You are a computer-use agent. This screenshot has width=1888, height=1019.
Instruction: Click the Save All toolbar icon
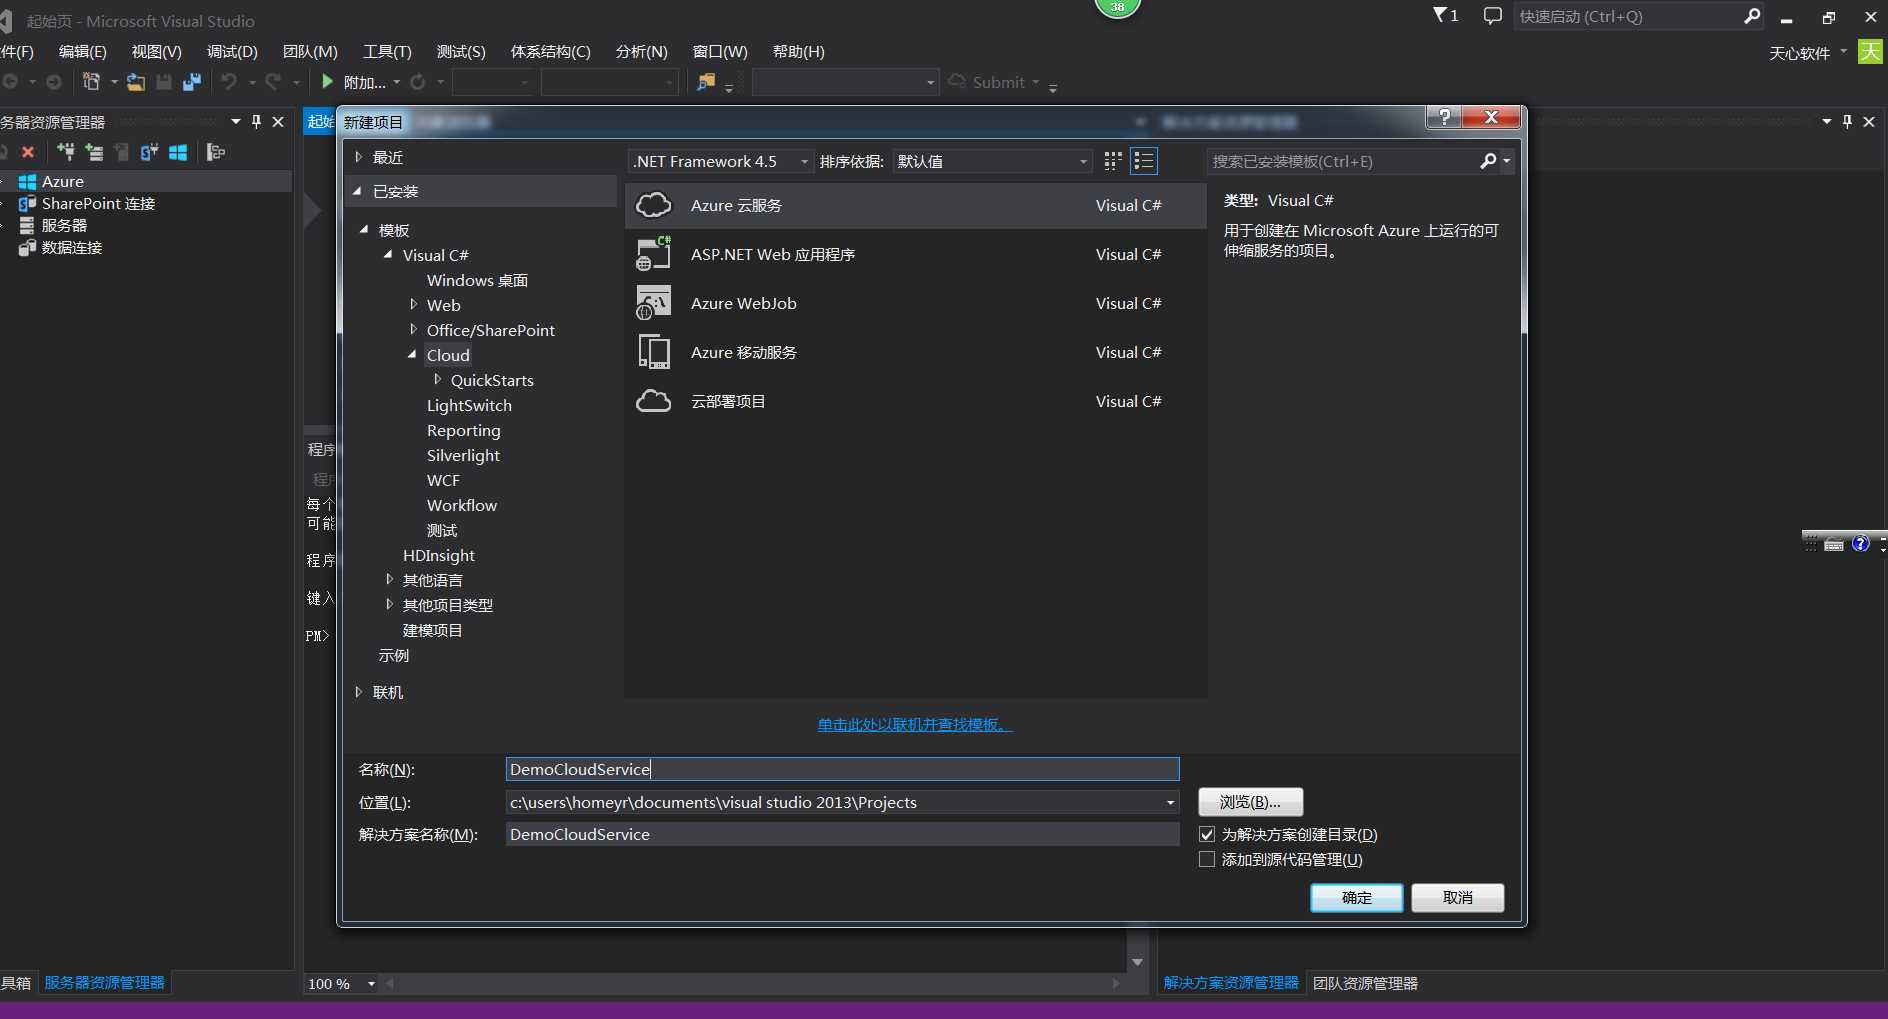click(192, 82)
